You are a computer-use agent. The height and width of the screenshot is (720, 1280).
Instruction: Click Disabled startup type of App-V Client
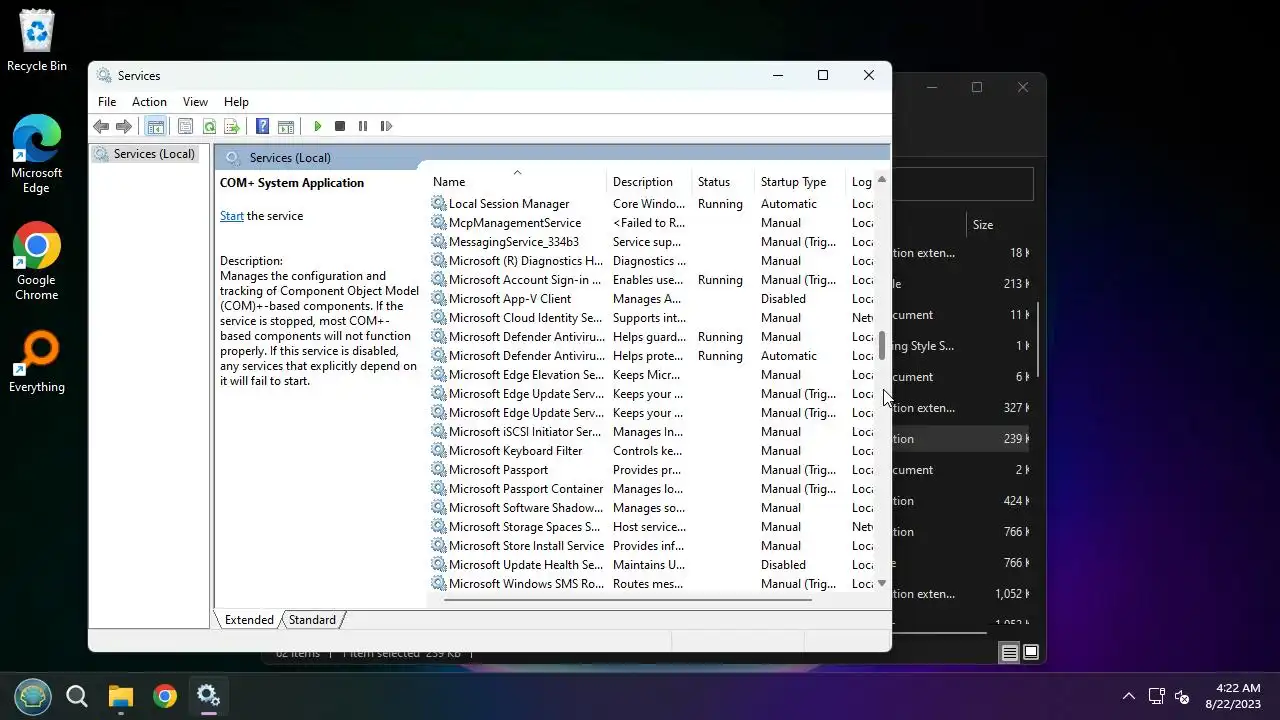[783, 299]
